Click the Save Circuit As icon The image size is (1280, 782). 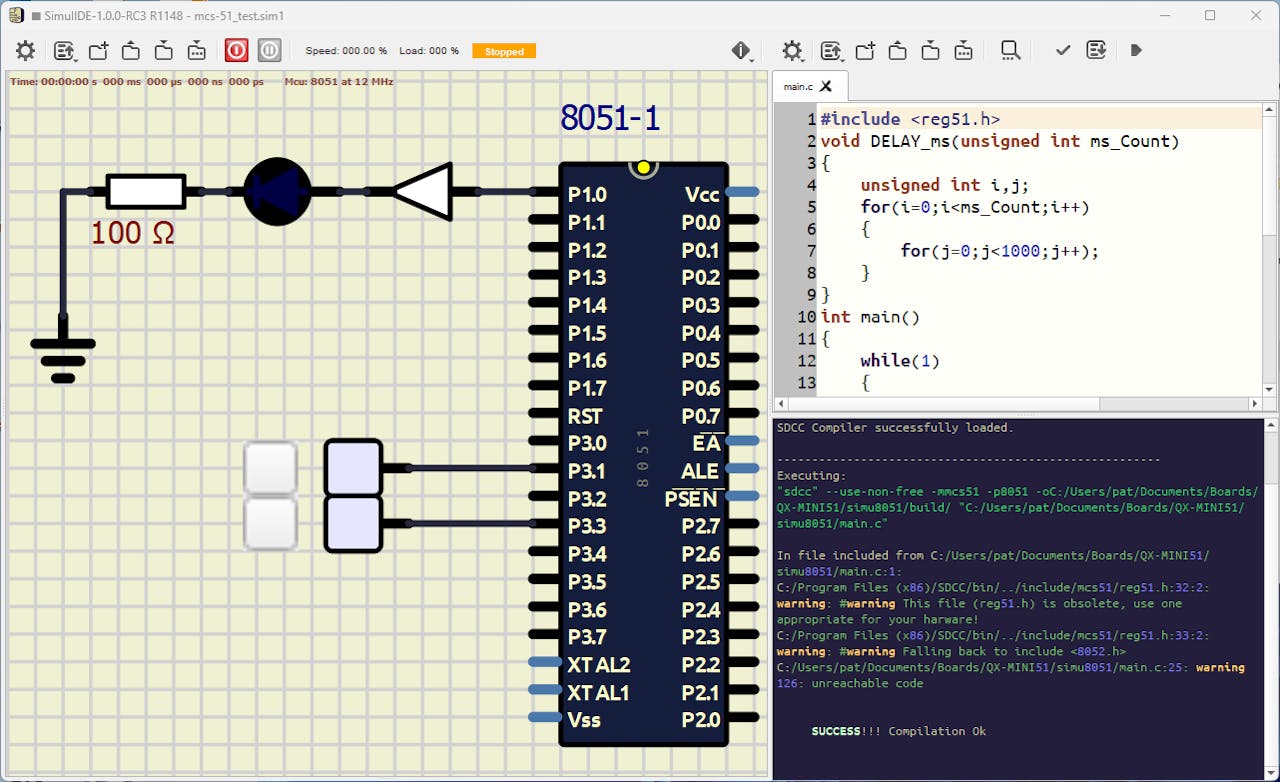(197, 51)
